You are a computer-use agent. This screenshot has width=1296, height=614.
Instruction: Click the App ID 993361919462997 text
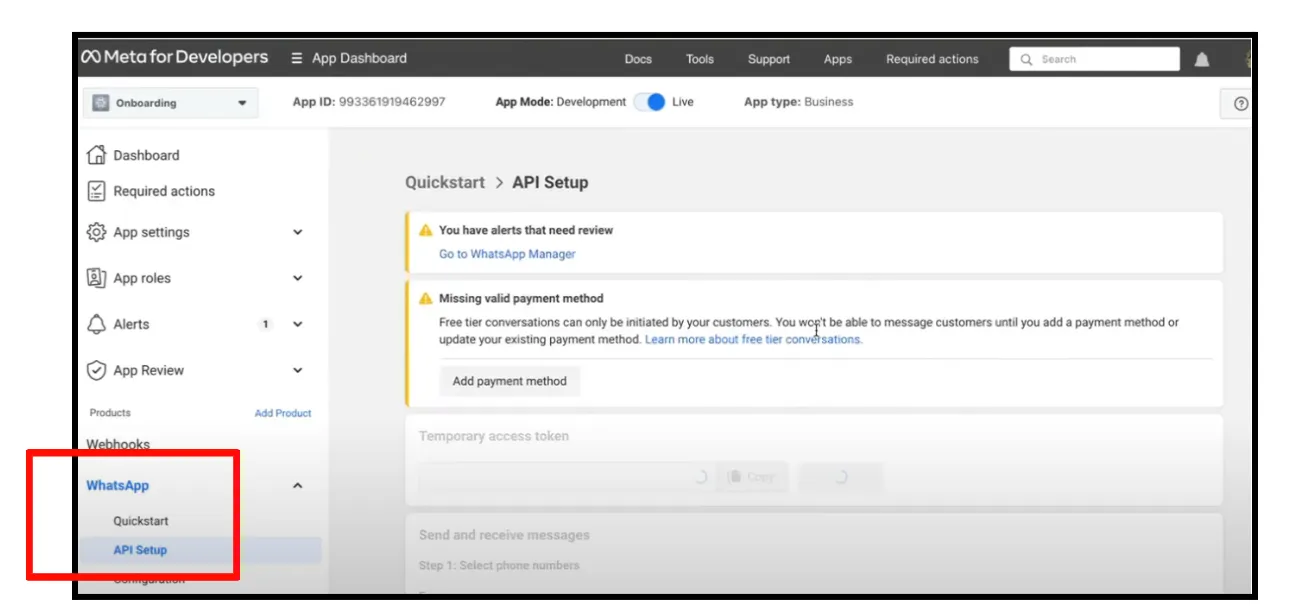369,102
